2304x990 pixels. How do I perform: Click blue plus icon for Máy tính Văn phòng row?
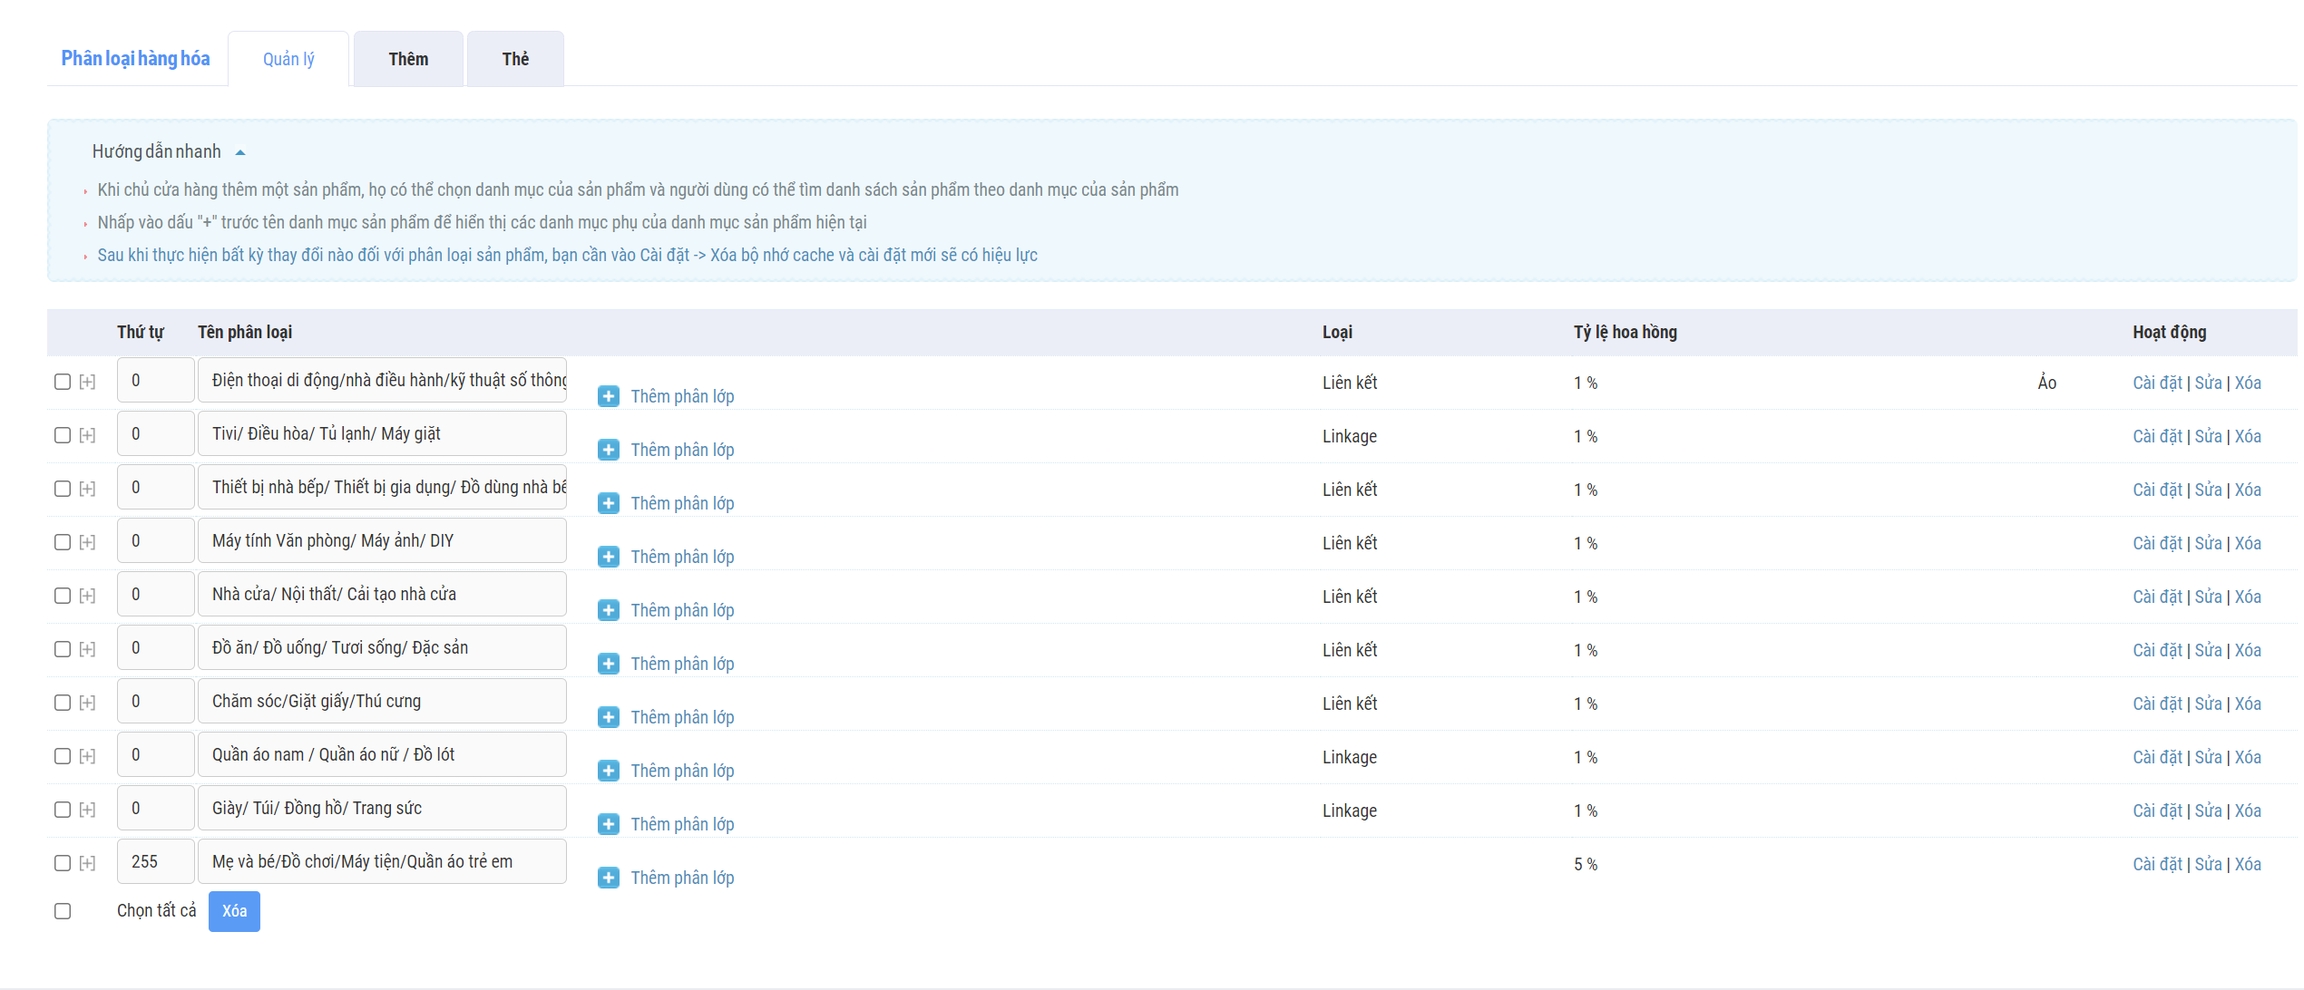(x=608, y=557)
